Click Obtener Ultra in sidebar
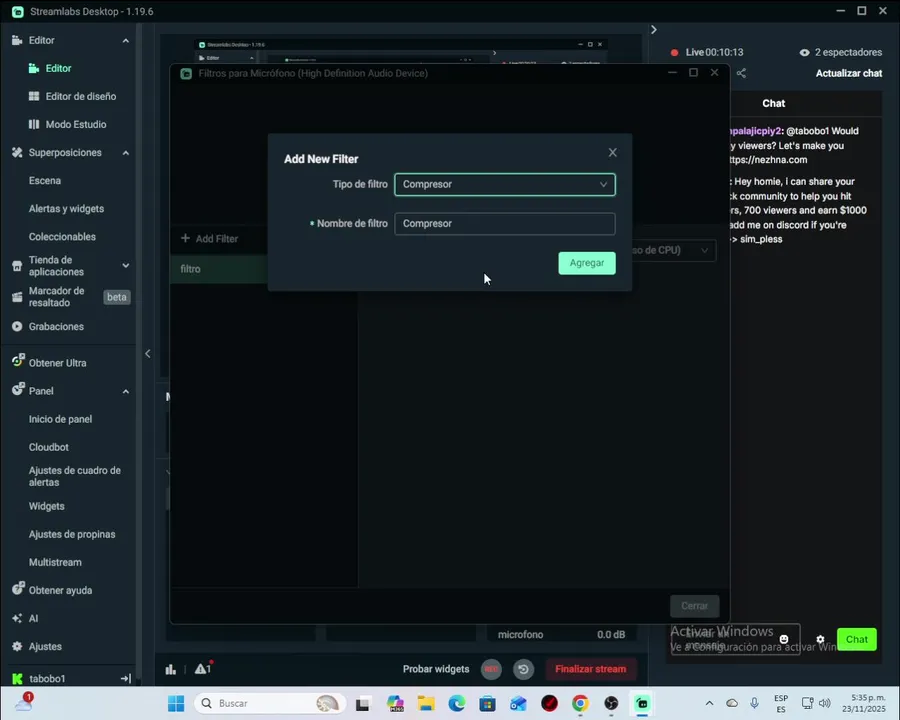Viewport: 900px width, 720px height. click(x=57, y=363)
